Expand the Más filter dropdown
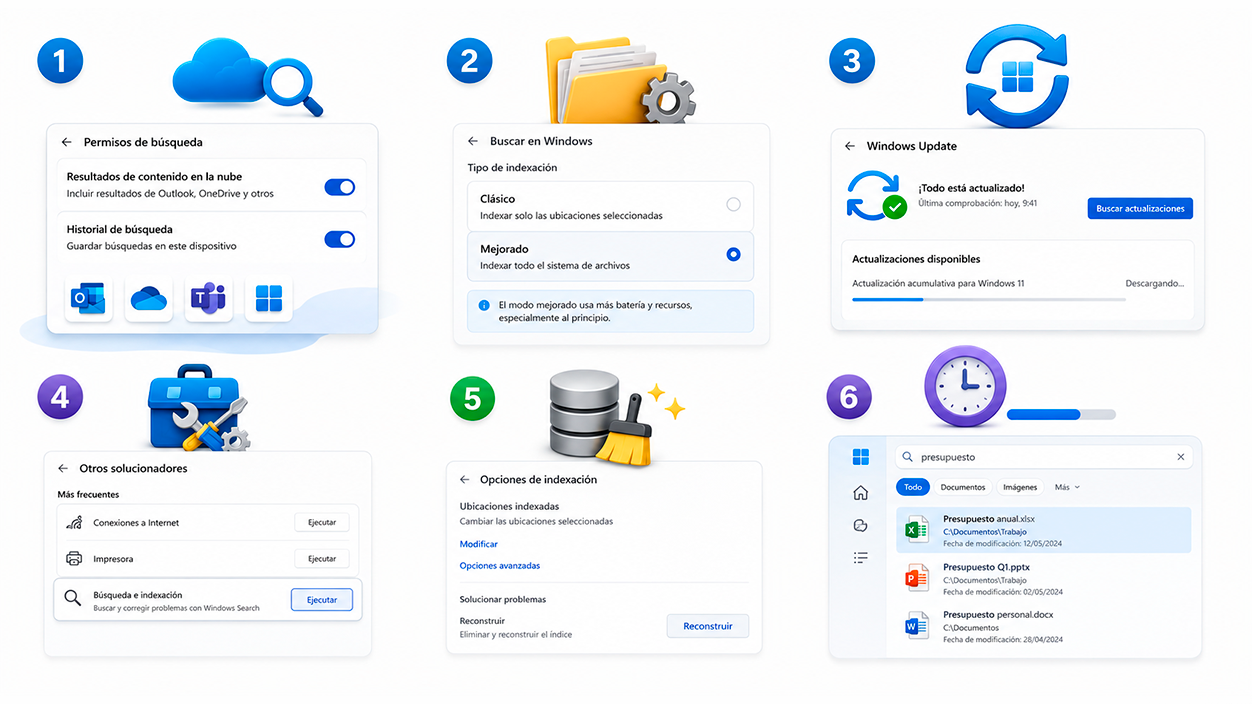This screenshot has height=704, width=1252. (1067, 487)
